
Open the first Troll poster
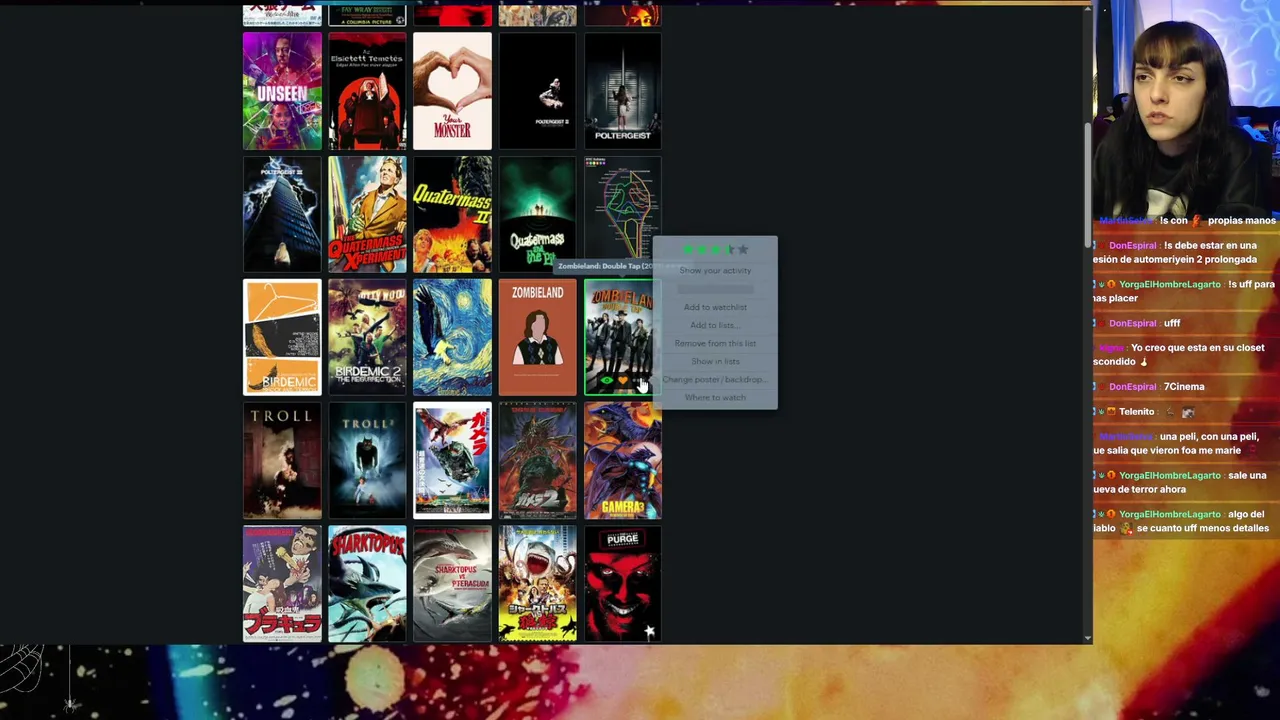point(282,461)
